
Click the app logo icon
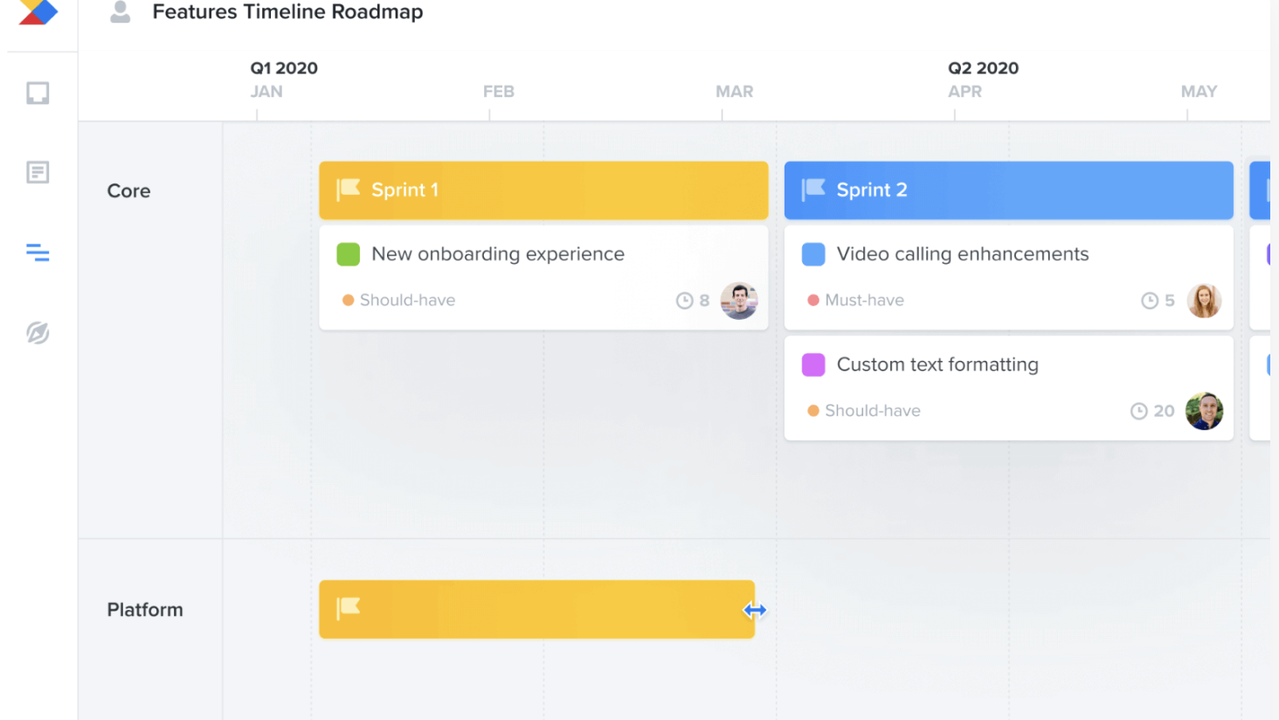click(x=36, y=12)
